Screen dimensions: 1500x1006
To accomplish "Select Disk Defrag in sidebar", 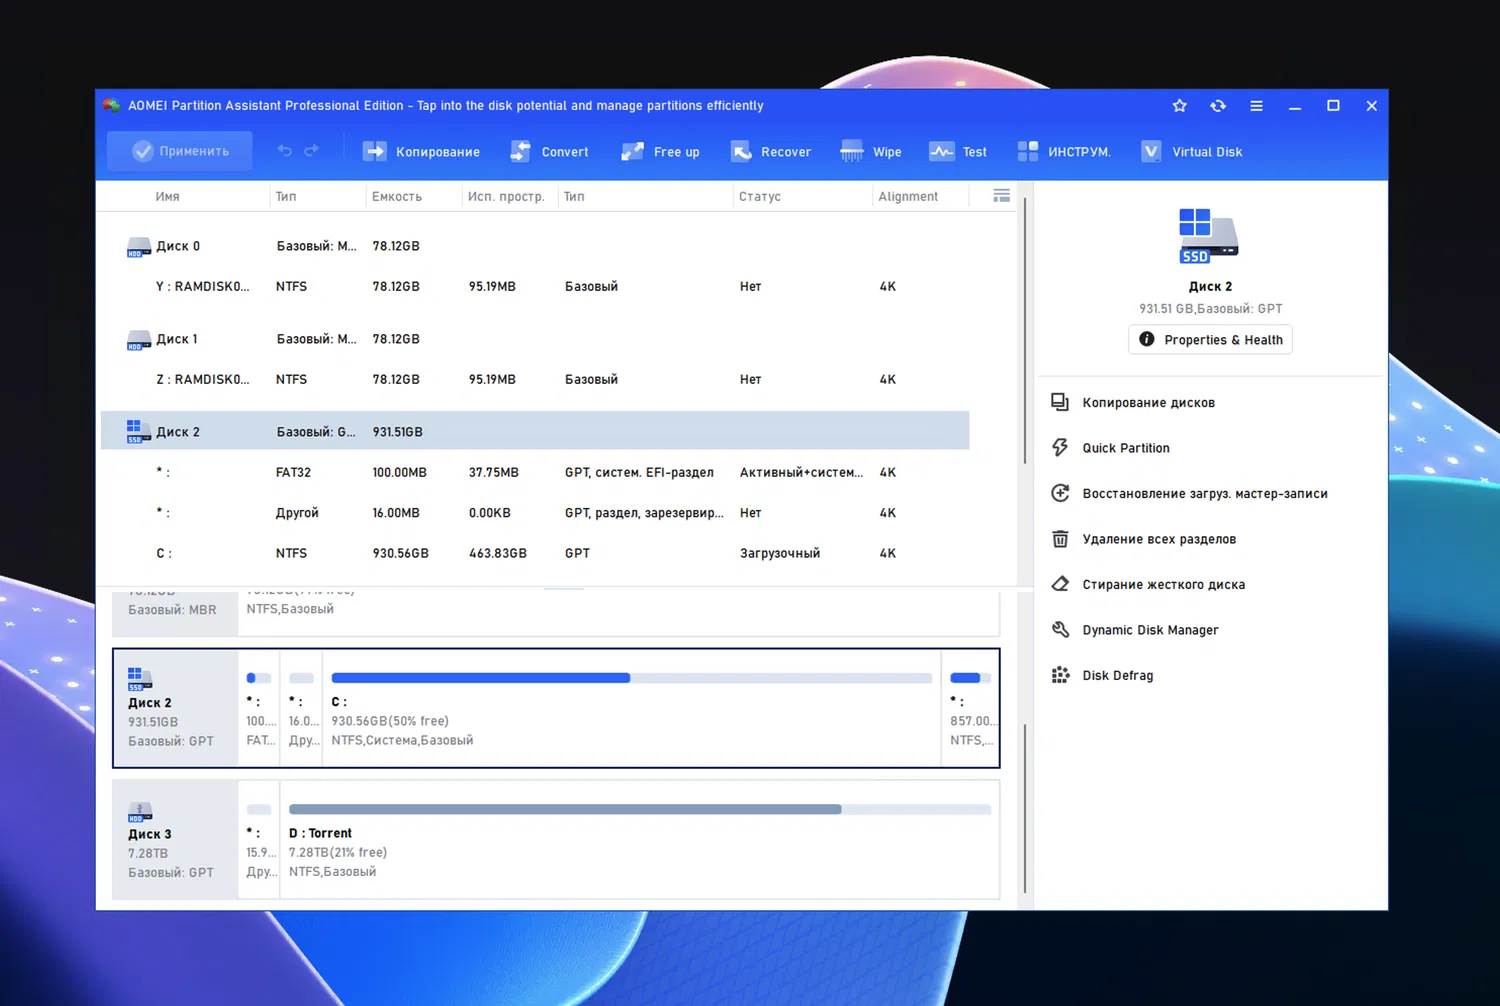I will [1117, 675].
